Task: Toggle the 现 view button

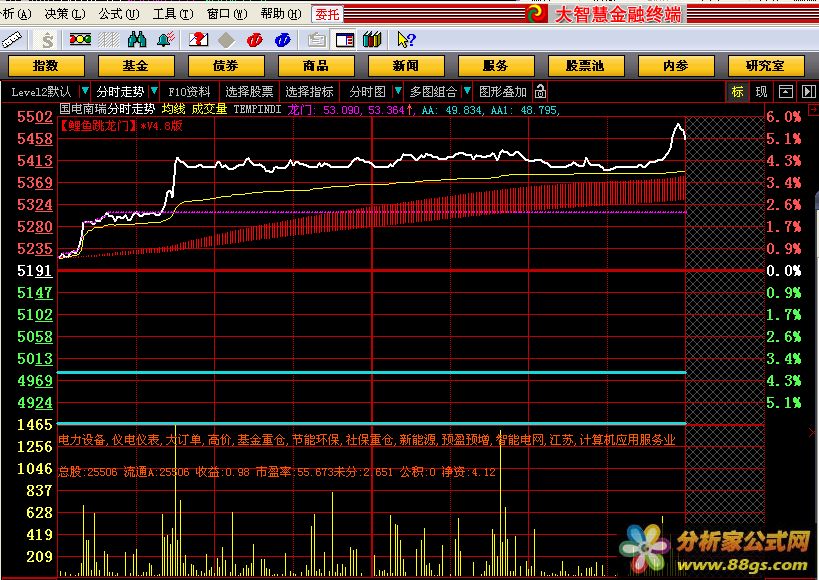Action: tap(761, 92)
